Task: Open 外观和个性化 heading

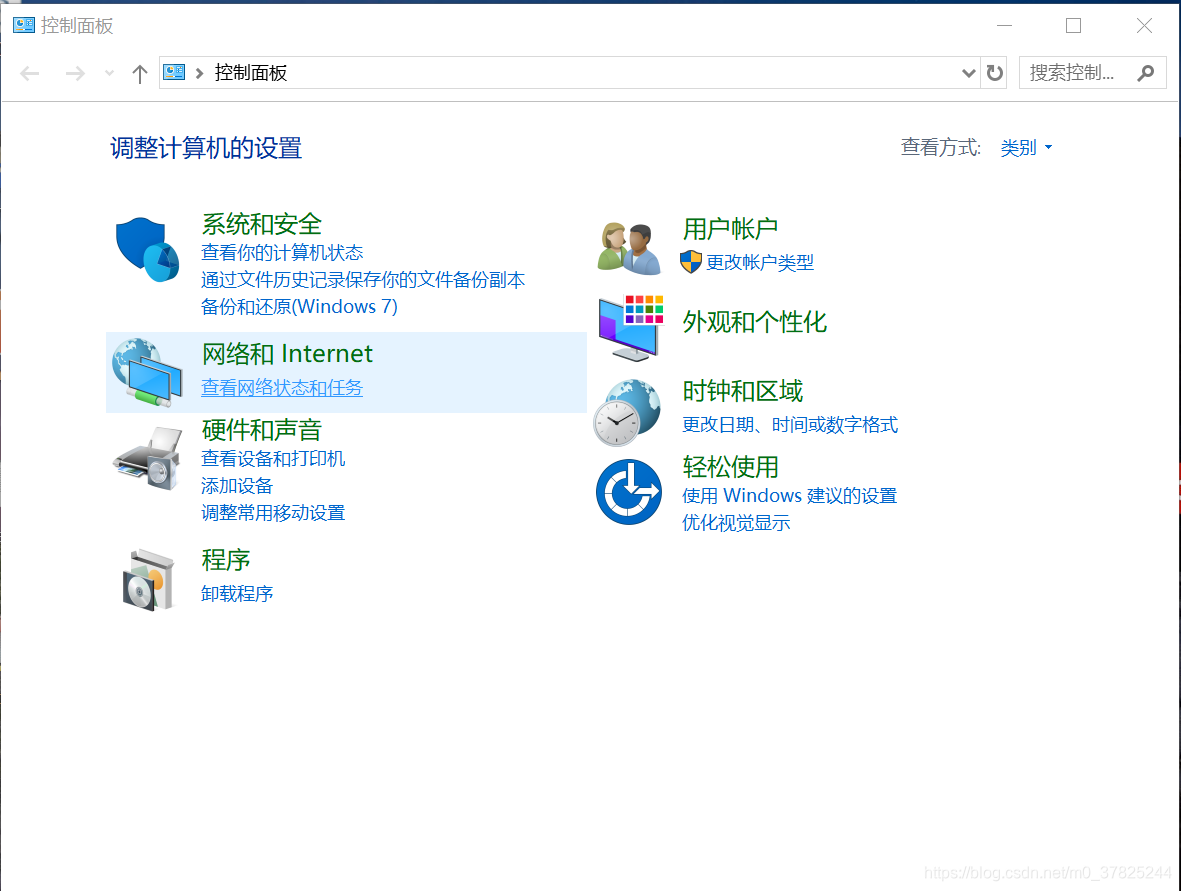Action: point(754,322)
